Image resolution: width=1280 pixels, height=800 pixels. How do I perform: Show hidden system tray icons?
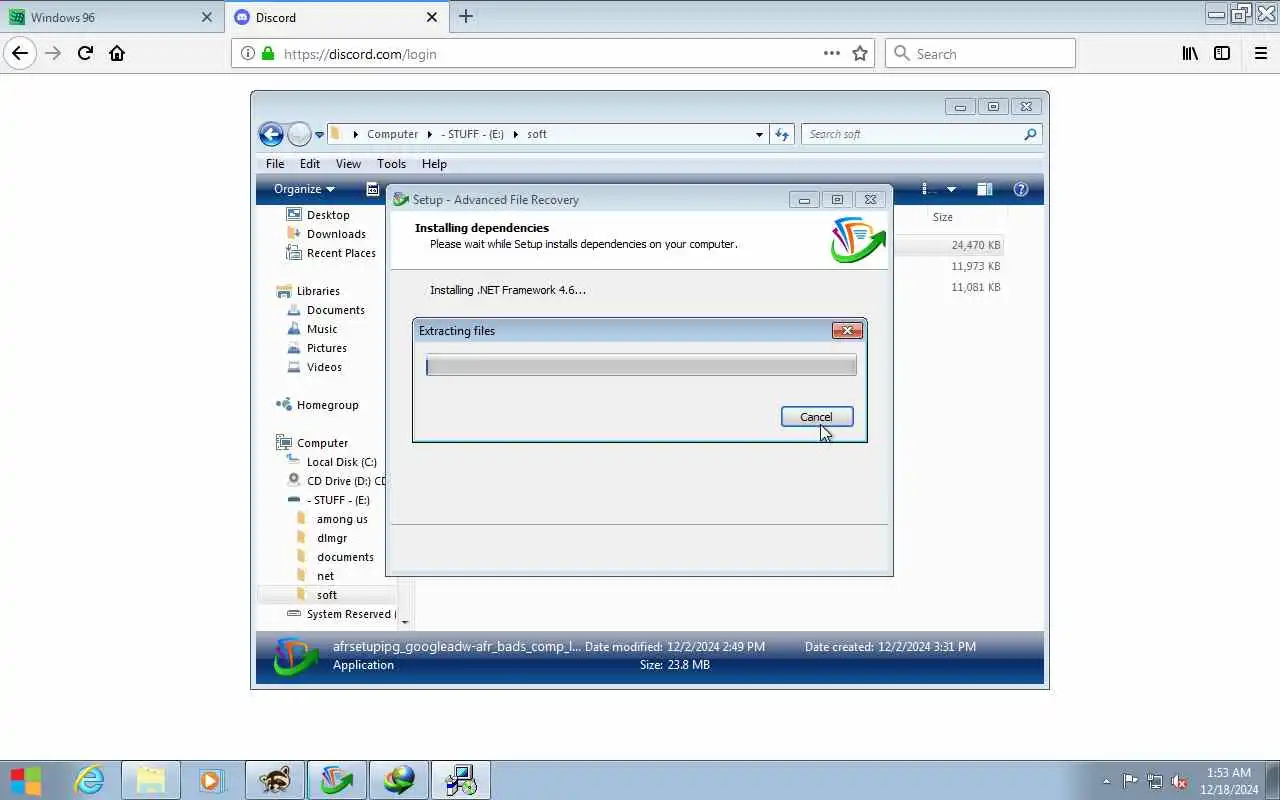tap(1106, 782)
